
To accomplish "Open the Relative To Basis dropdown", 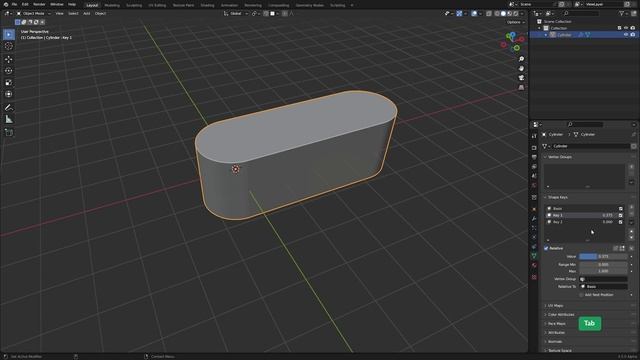I will tap(604, 287).
